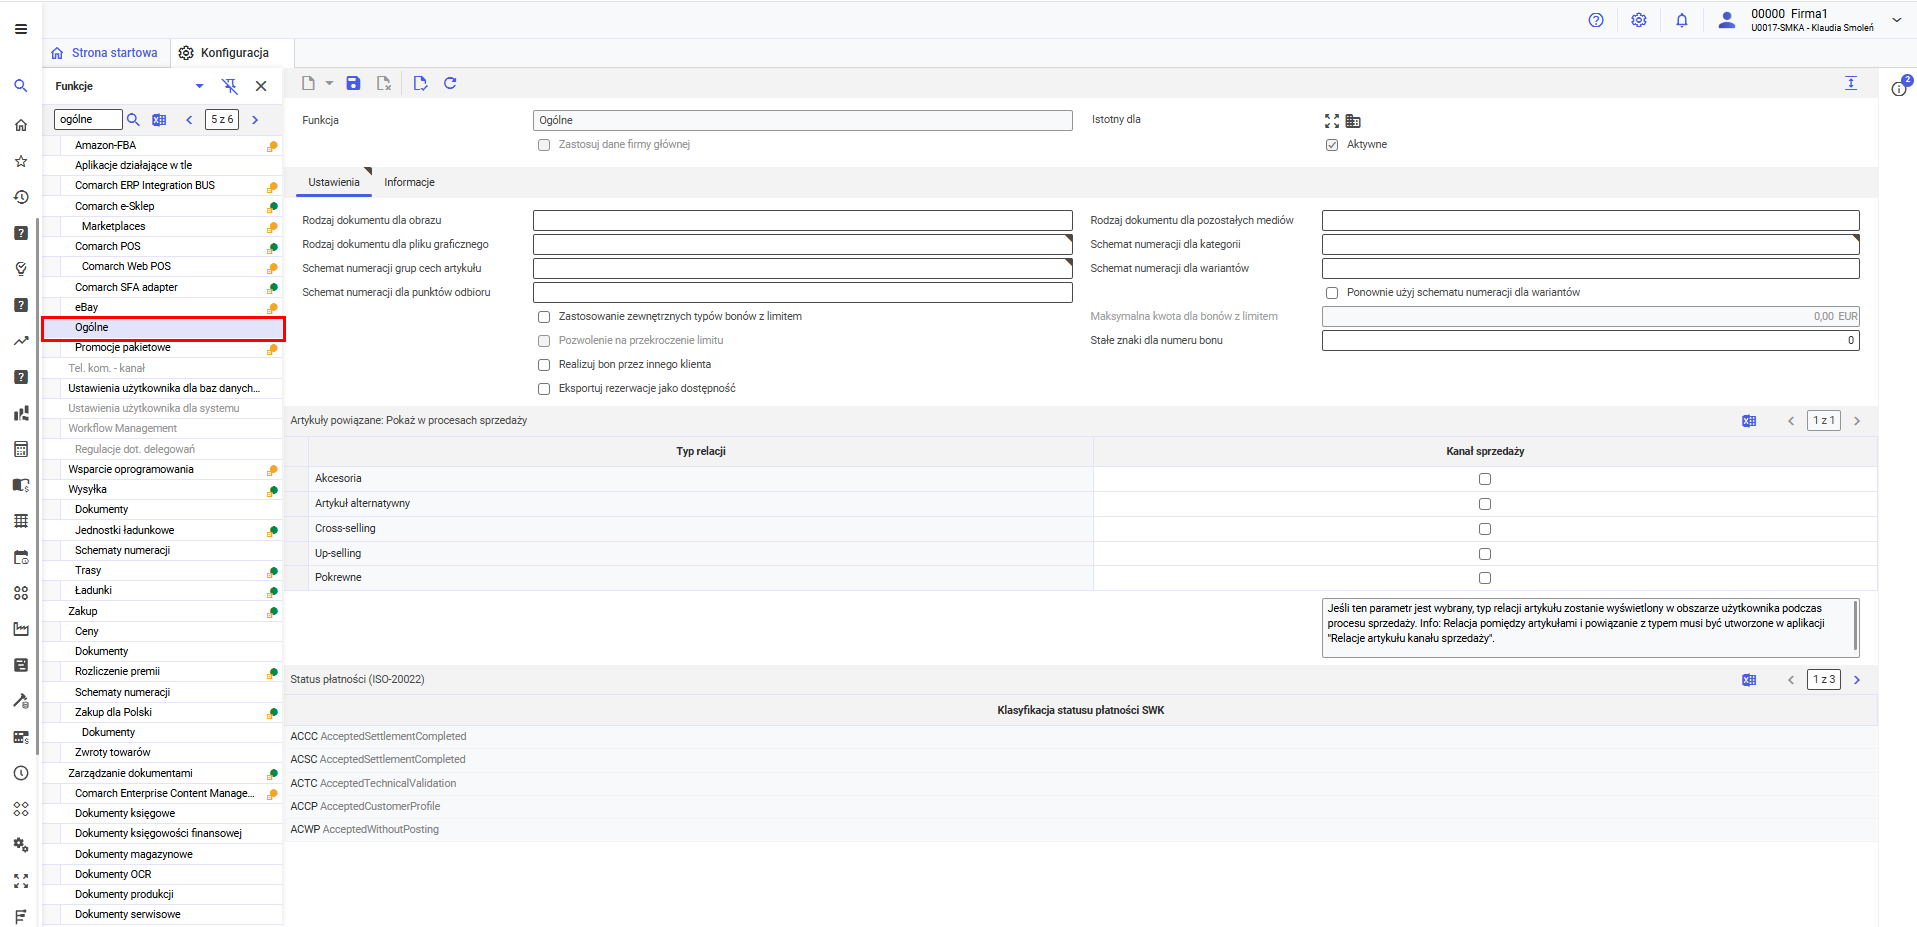Refresh the view with the reload icon
Image resolution: width=1917 pixels, height=927 pixels.
pos(450,83)
